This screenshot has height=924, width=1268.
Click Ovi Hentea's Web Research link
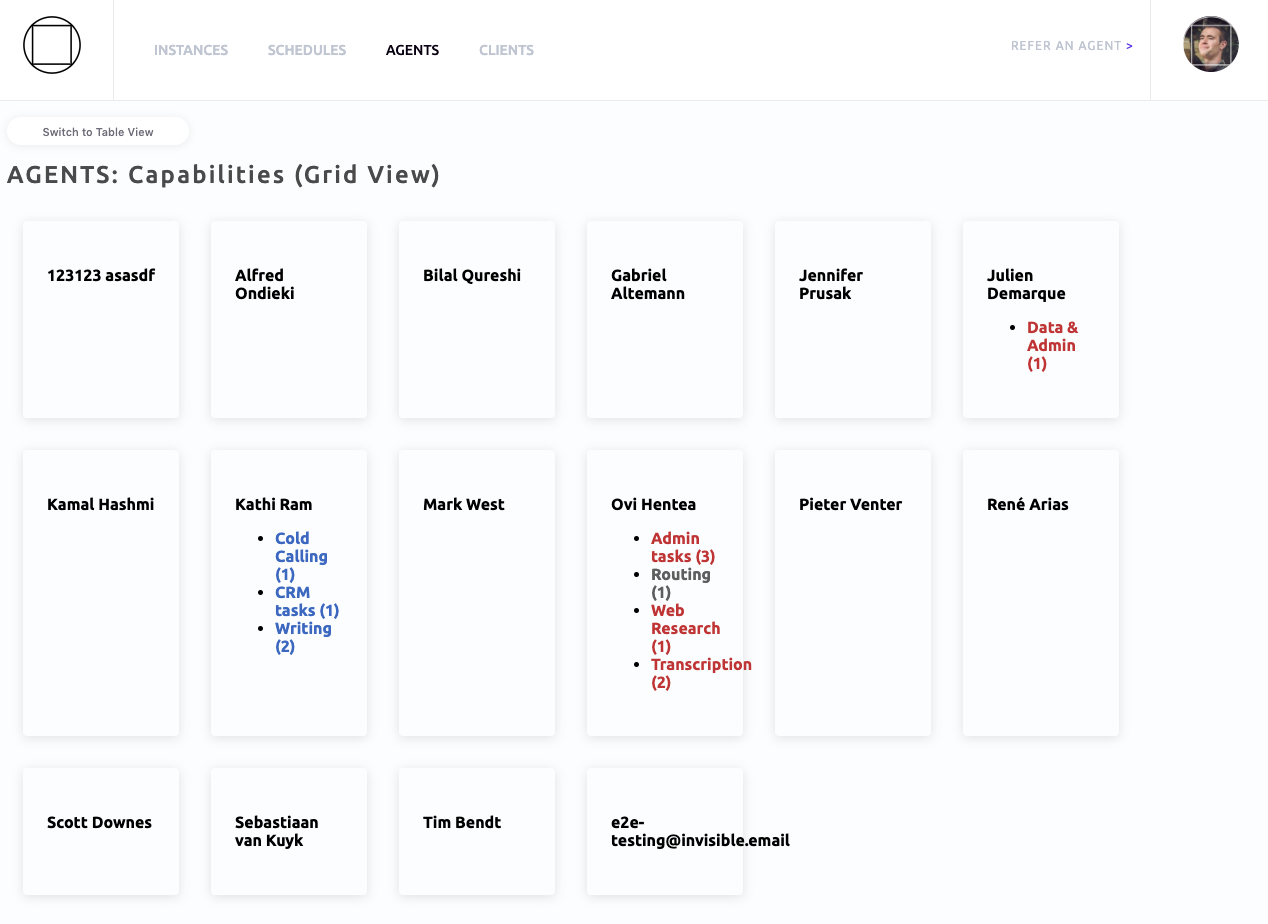click(685, 628)
